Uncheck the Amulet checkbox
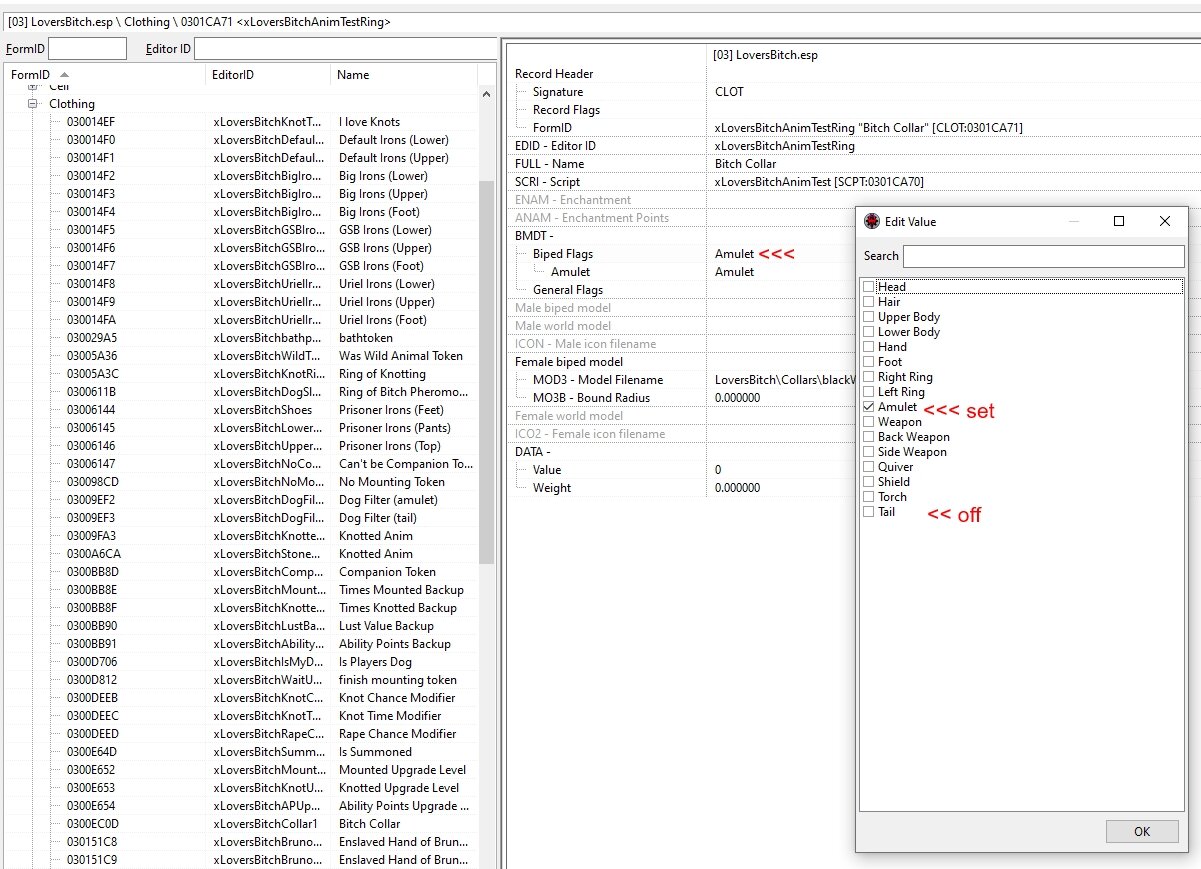Viewport: 1201px width, 869px height. click(869, 407)
